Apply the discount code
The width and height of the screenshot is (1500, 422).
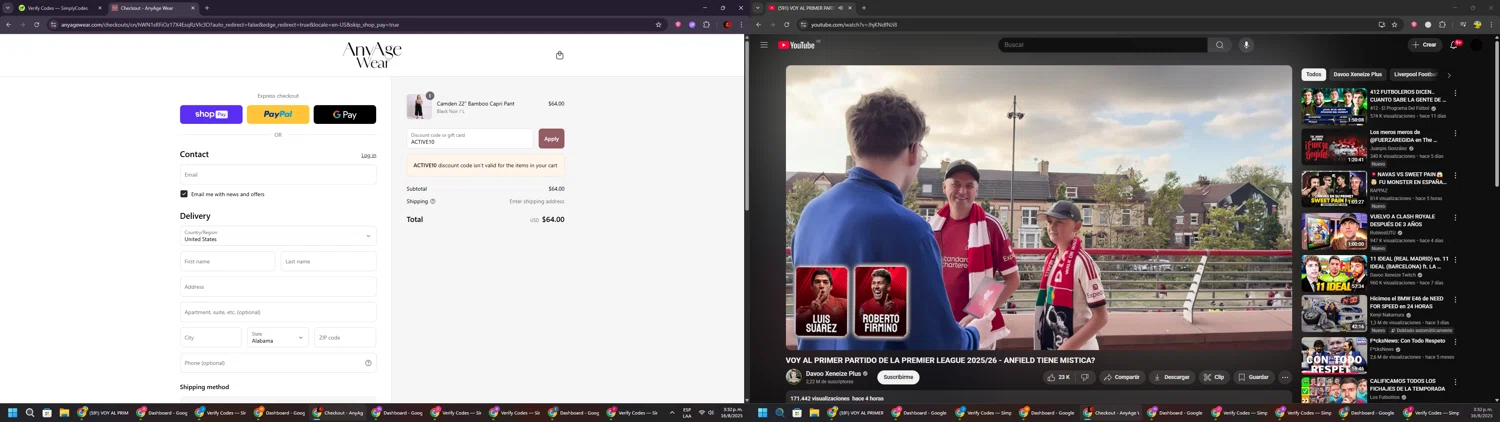tap(551, 138)
